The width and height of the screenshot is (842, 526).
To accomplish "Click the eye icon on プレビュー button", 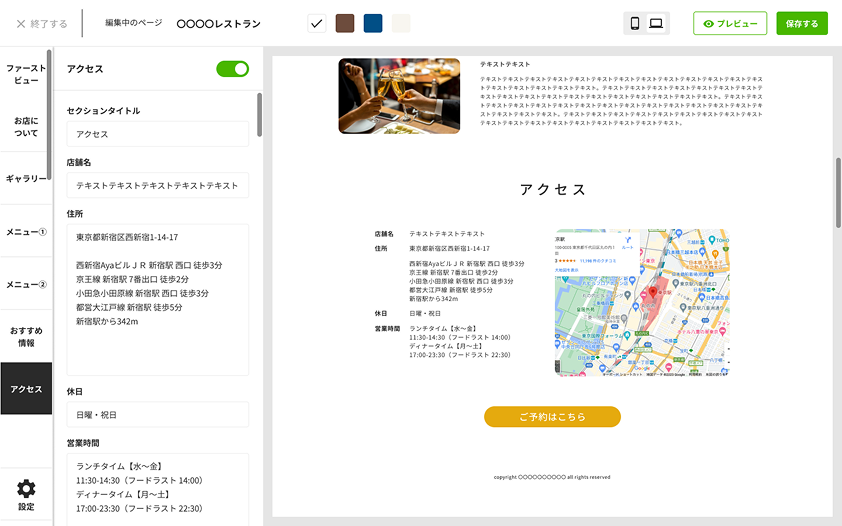I will (709, 24).
